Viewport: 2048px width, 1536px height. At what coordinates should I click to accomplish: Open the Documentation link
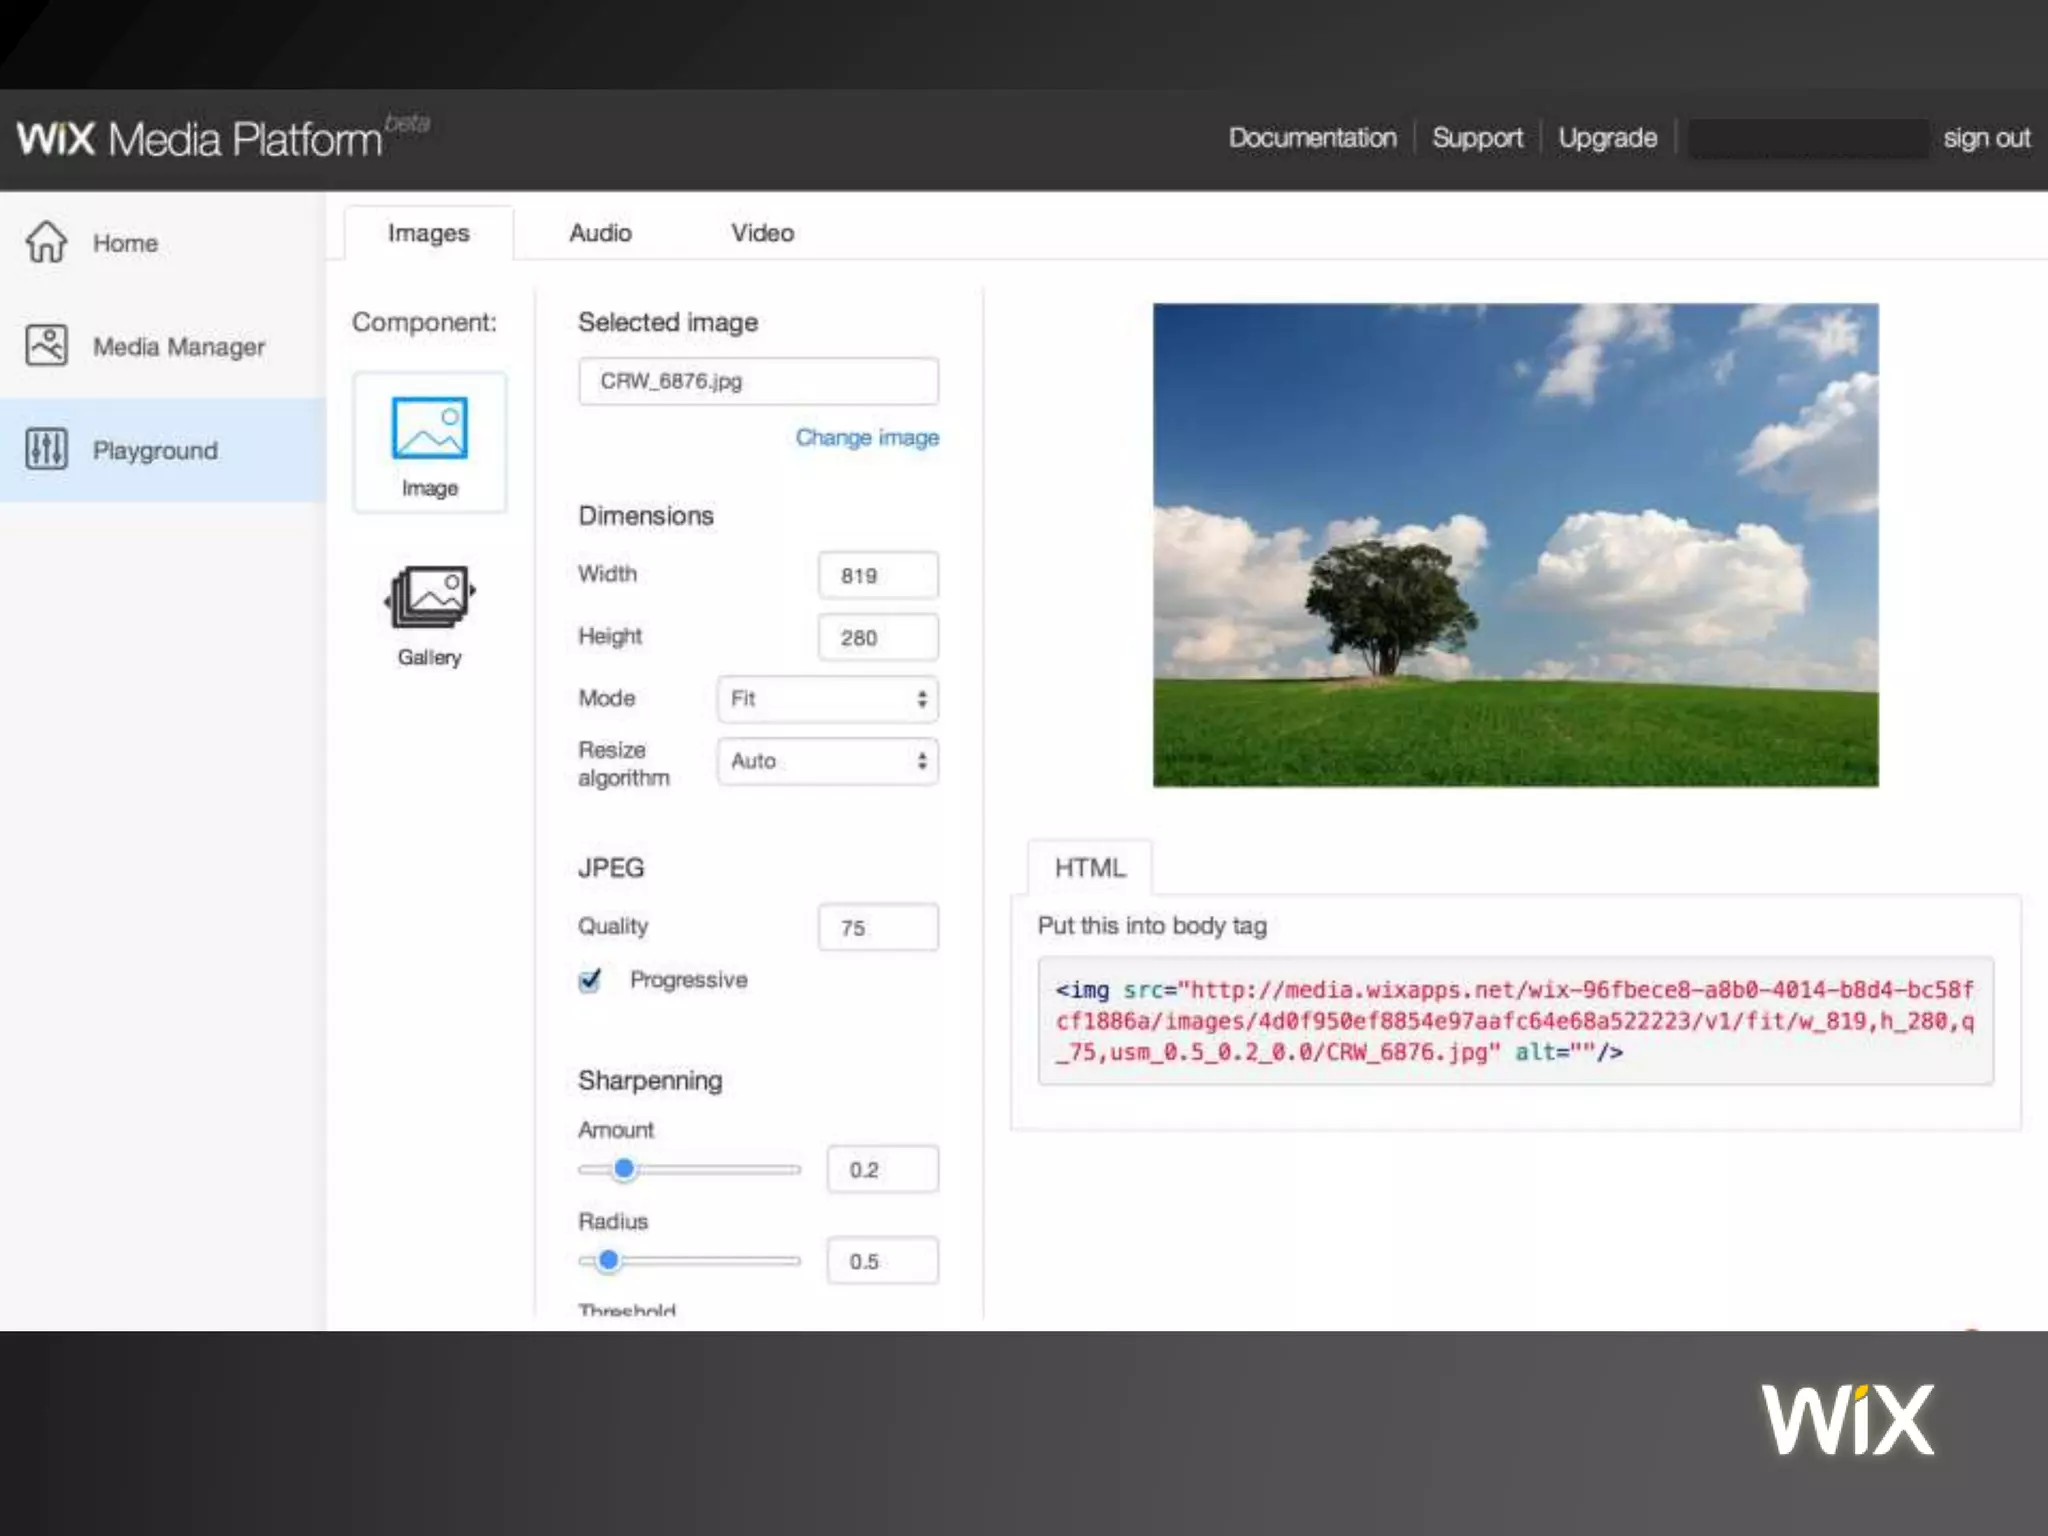1312,138
